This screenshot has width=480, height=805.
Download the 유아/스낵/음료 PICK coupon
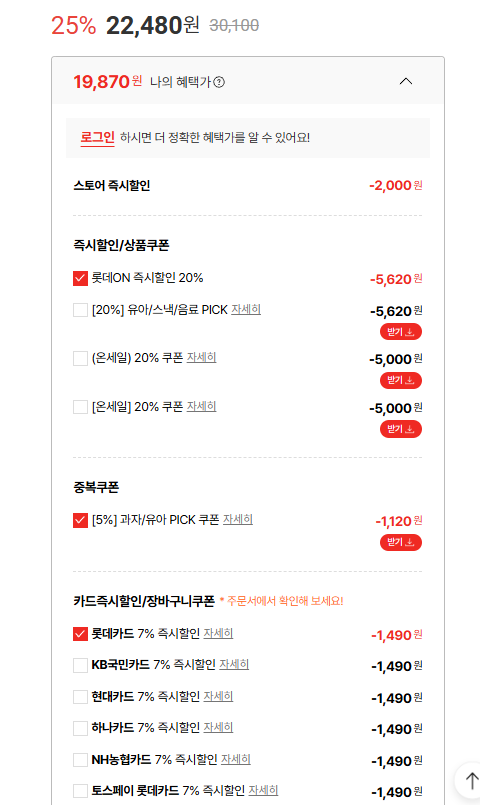point(401,332)
